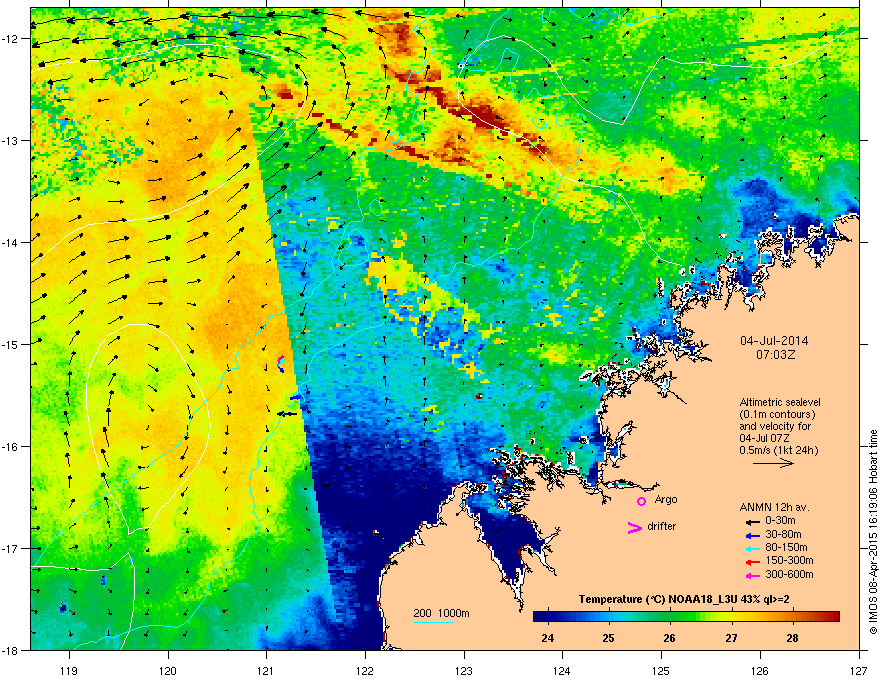Viewport: 880px width, 680px height.
Task: Click the '150-300m' depth label
Action: (x=789, y=560)
